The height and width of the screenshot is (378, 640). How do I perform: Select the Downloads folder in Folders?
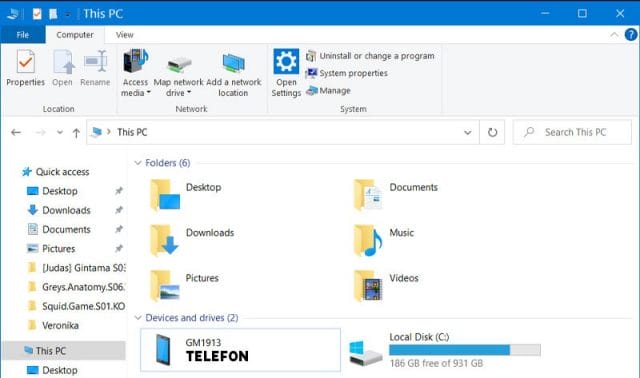pyautogui.click(x=192, y=240)
